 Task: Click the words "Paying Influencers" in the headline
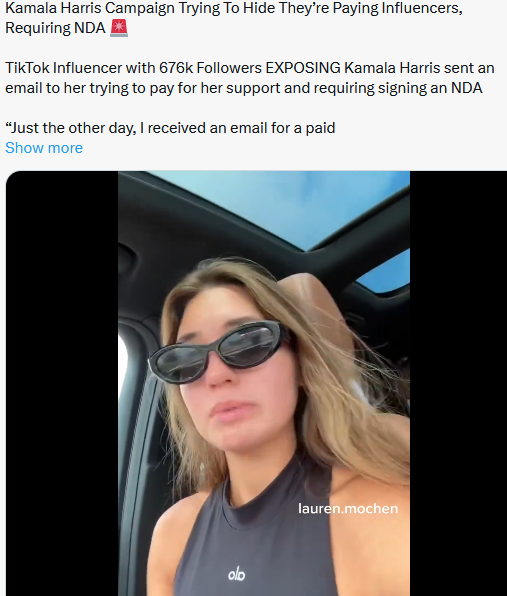coord(398,8)
